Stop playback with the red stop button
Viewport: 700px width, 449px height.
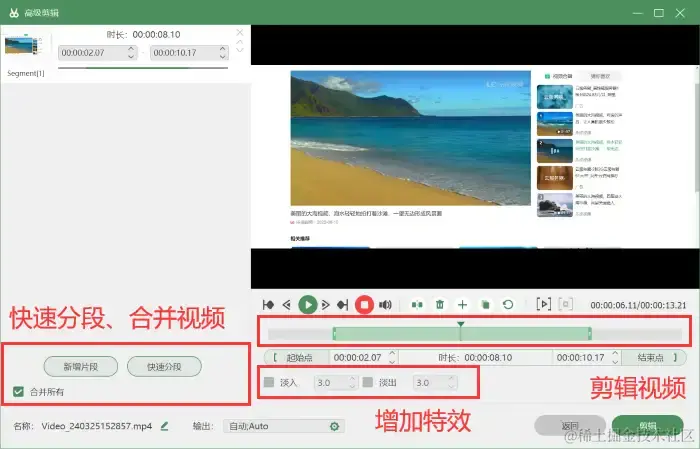364,305
